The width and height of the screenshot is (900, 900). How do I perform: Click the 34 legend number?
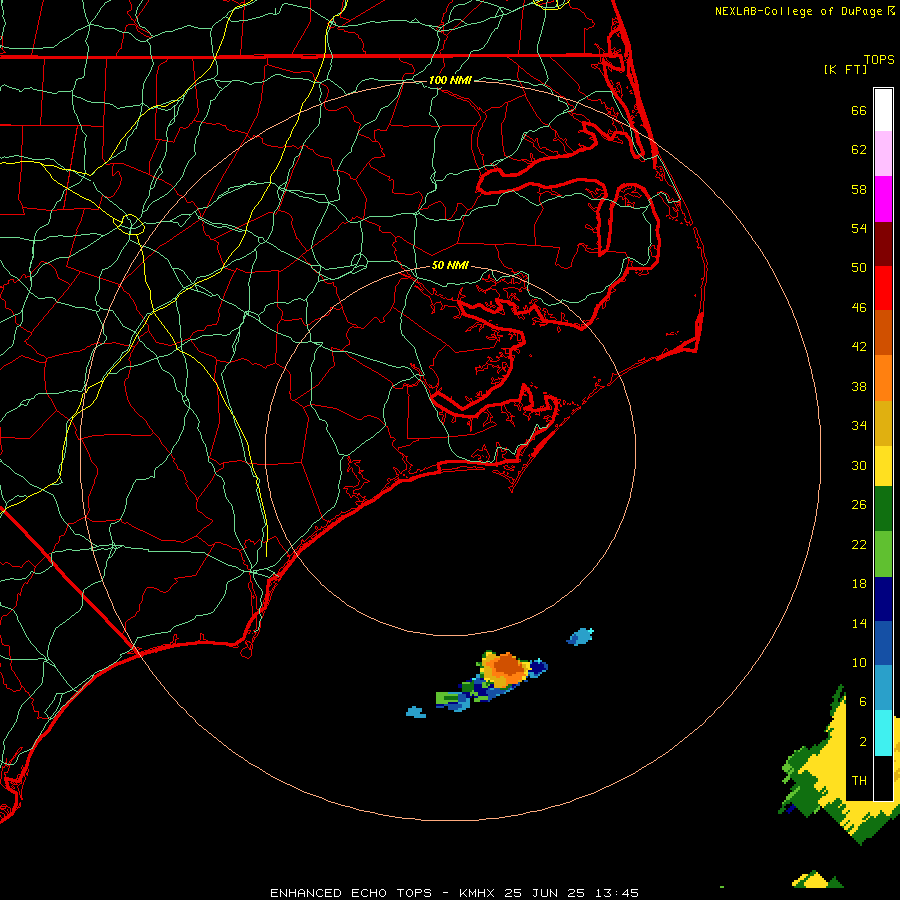coord(859,426)
